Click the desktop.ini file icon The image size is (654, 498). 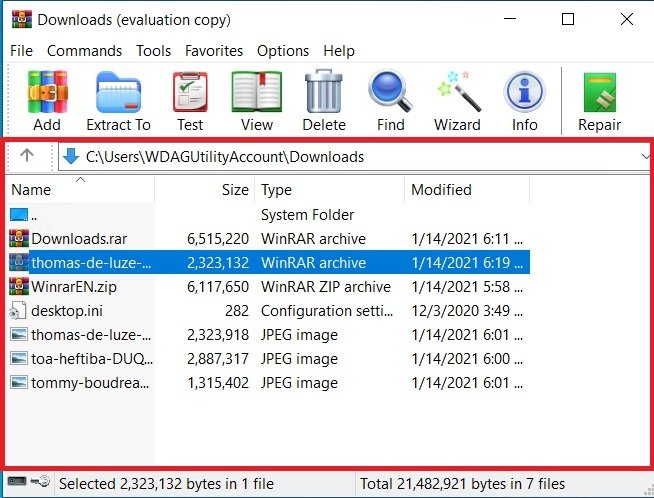tap(18, 311)
